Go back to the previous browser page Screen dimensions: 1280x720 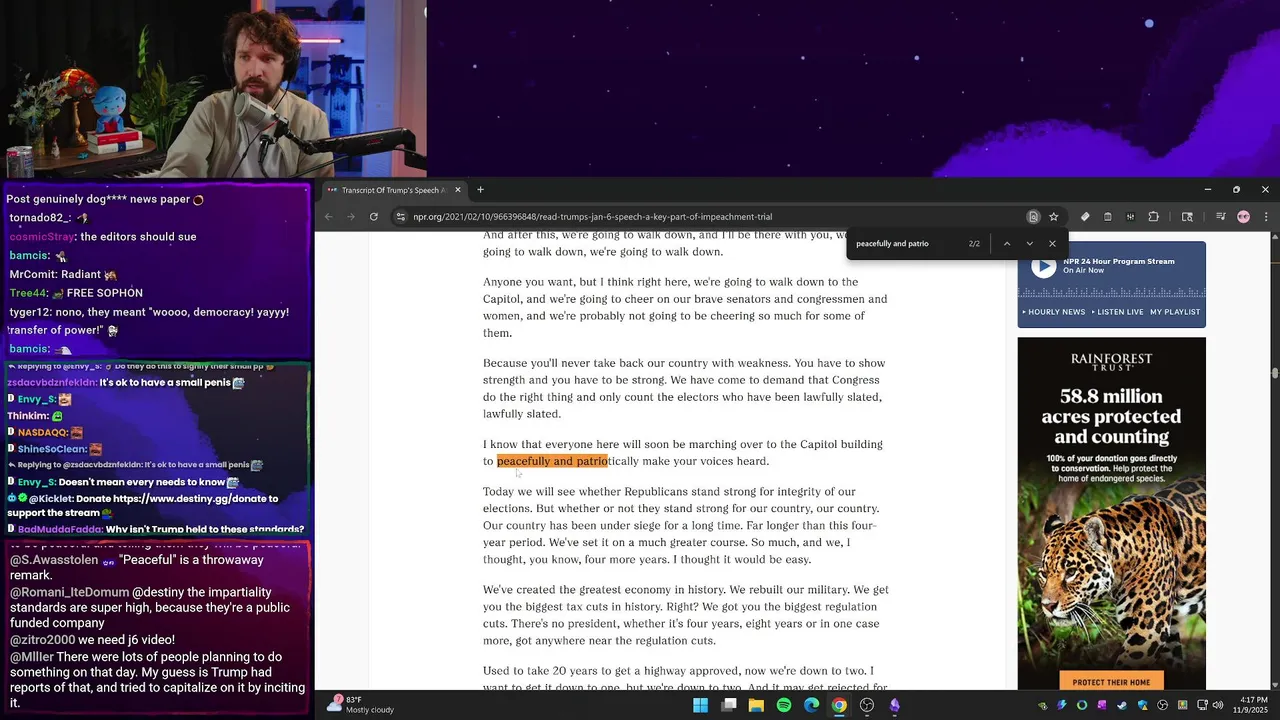click(329, 216)
